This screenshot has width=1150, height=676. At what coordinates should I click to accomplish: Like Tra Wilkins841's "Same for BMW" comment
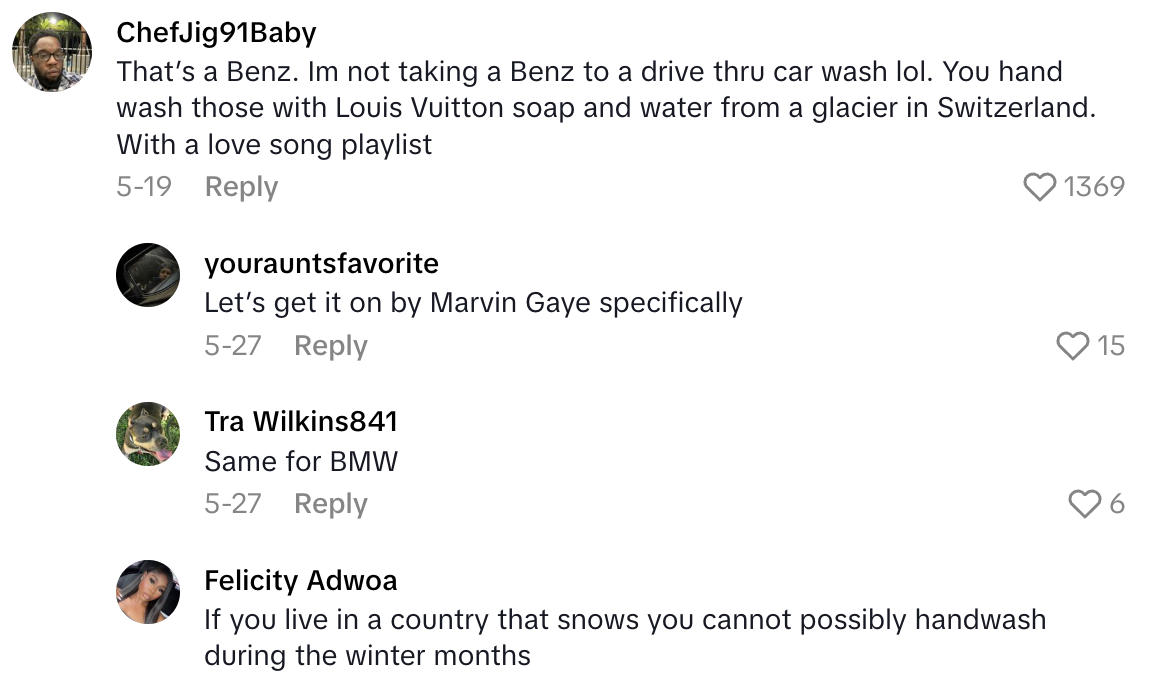[1084, 504]
